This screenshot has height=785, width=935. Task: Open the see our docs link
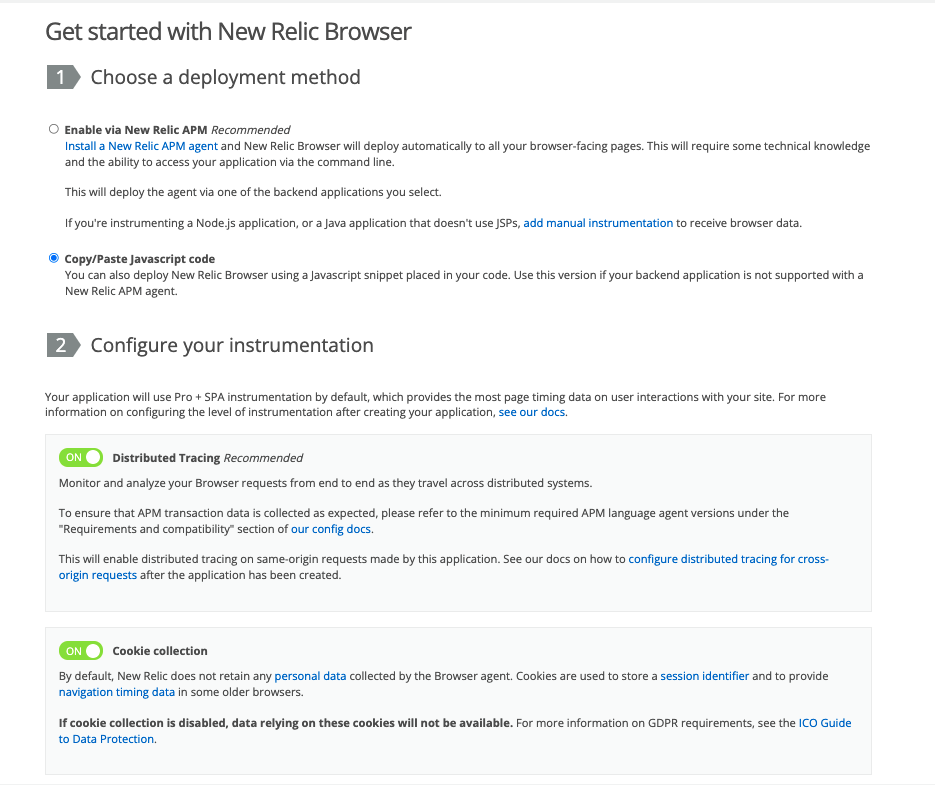531,411
